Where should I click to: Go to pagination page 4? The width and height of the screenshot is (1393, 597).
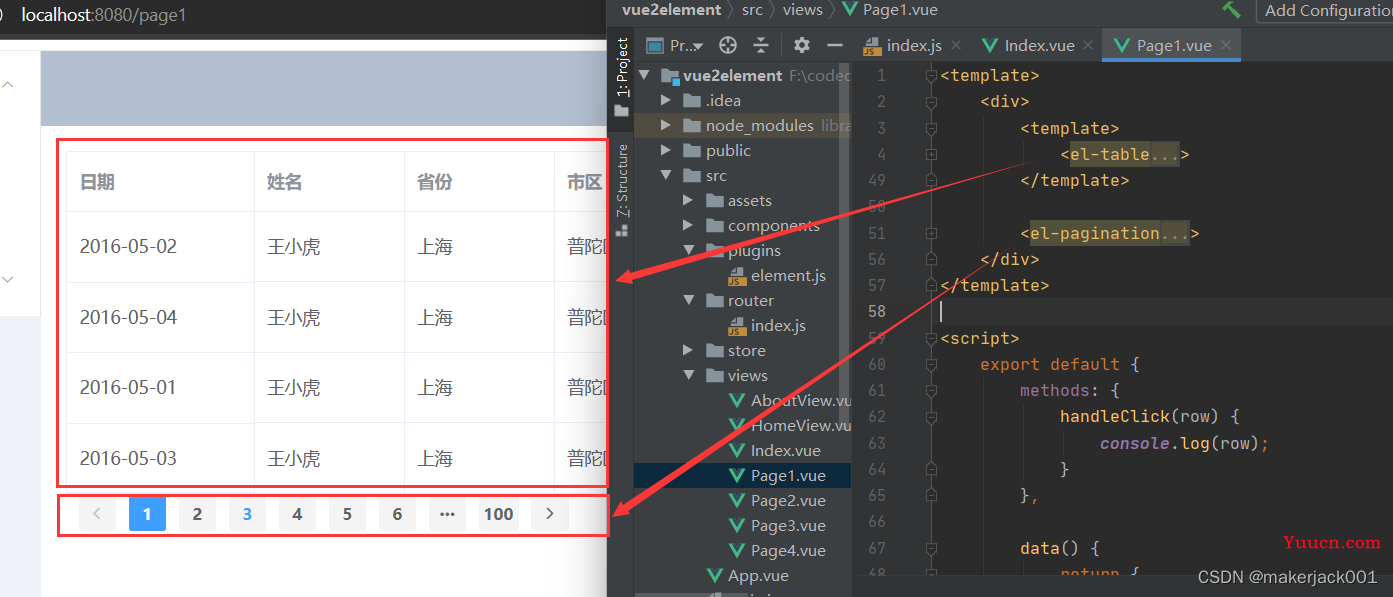297,514
